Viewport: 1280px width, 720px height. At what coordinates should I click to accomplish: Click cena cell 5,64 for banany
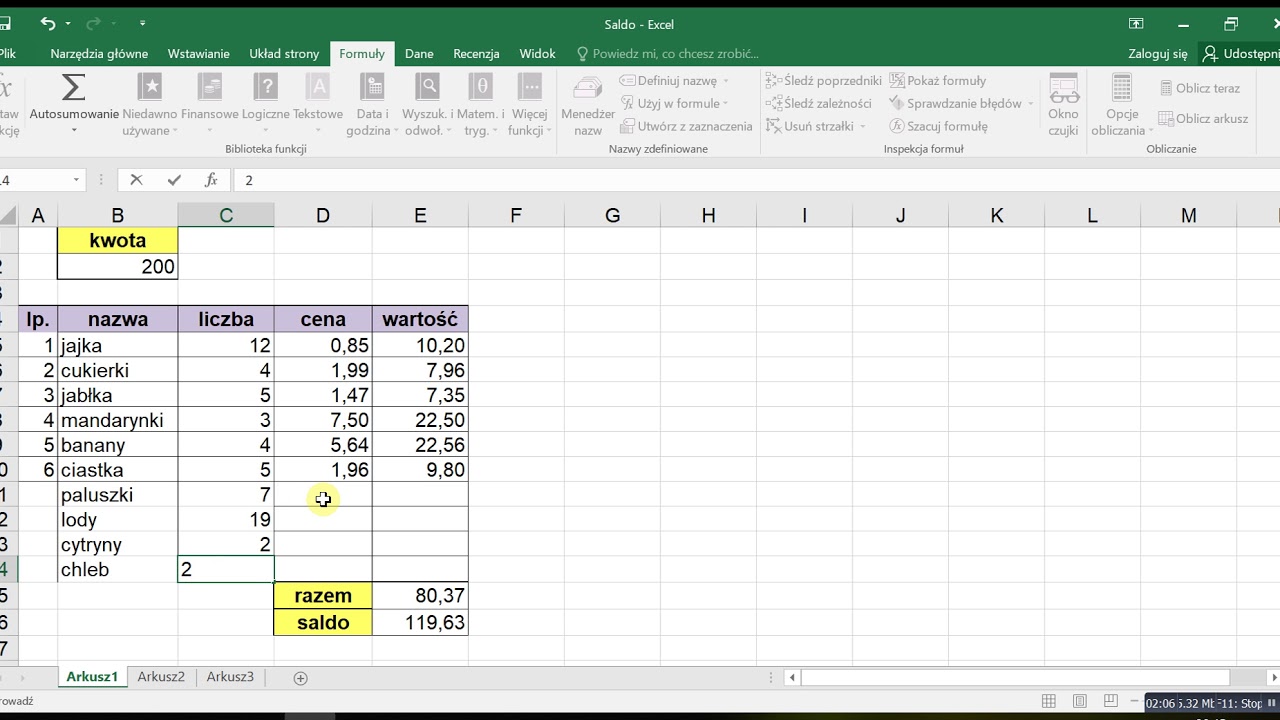(323, 445)
